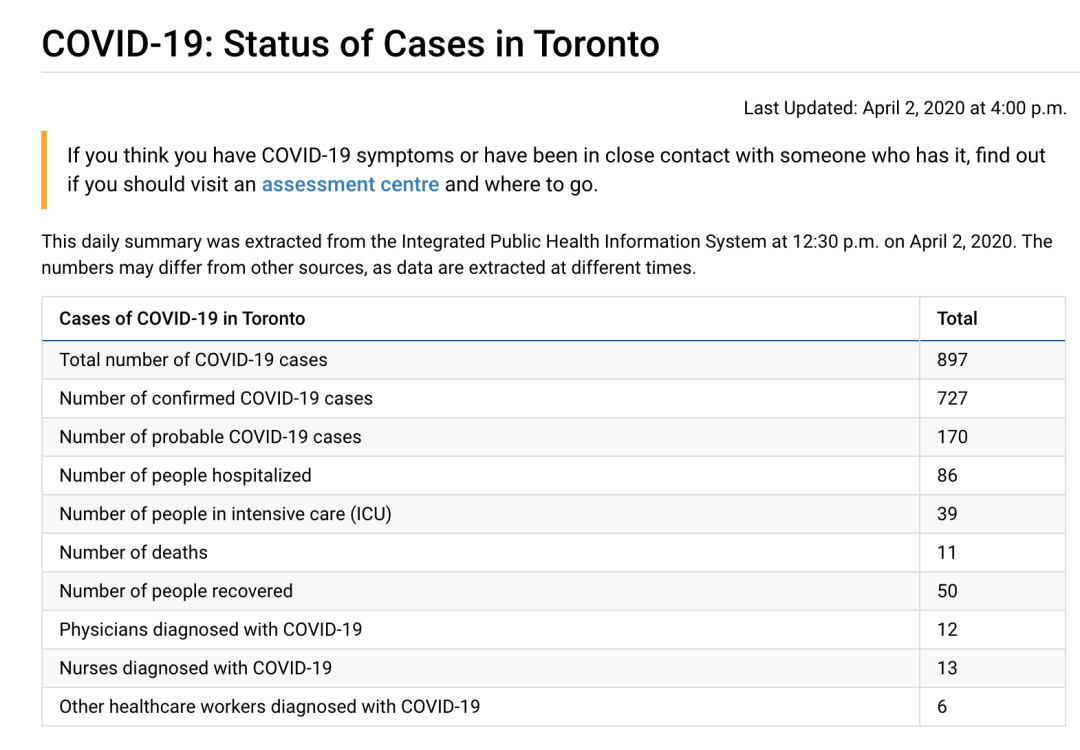Select the Physicians diagnosed with COVID-19 row
1080x750 pixels.
point(553,629)
